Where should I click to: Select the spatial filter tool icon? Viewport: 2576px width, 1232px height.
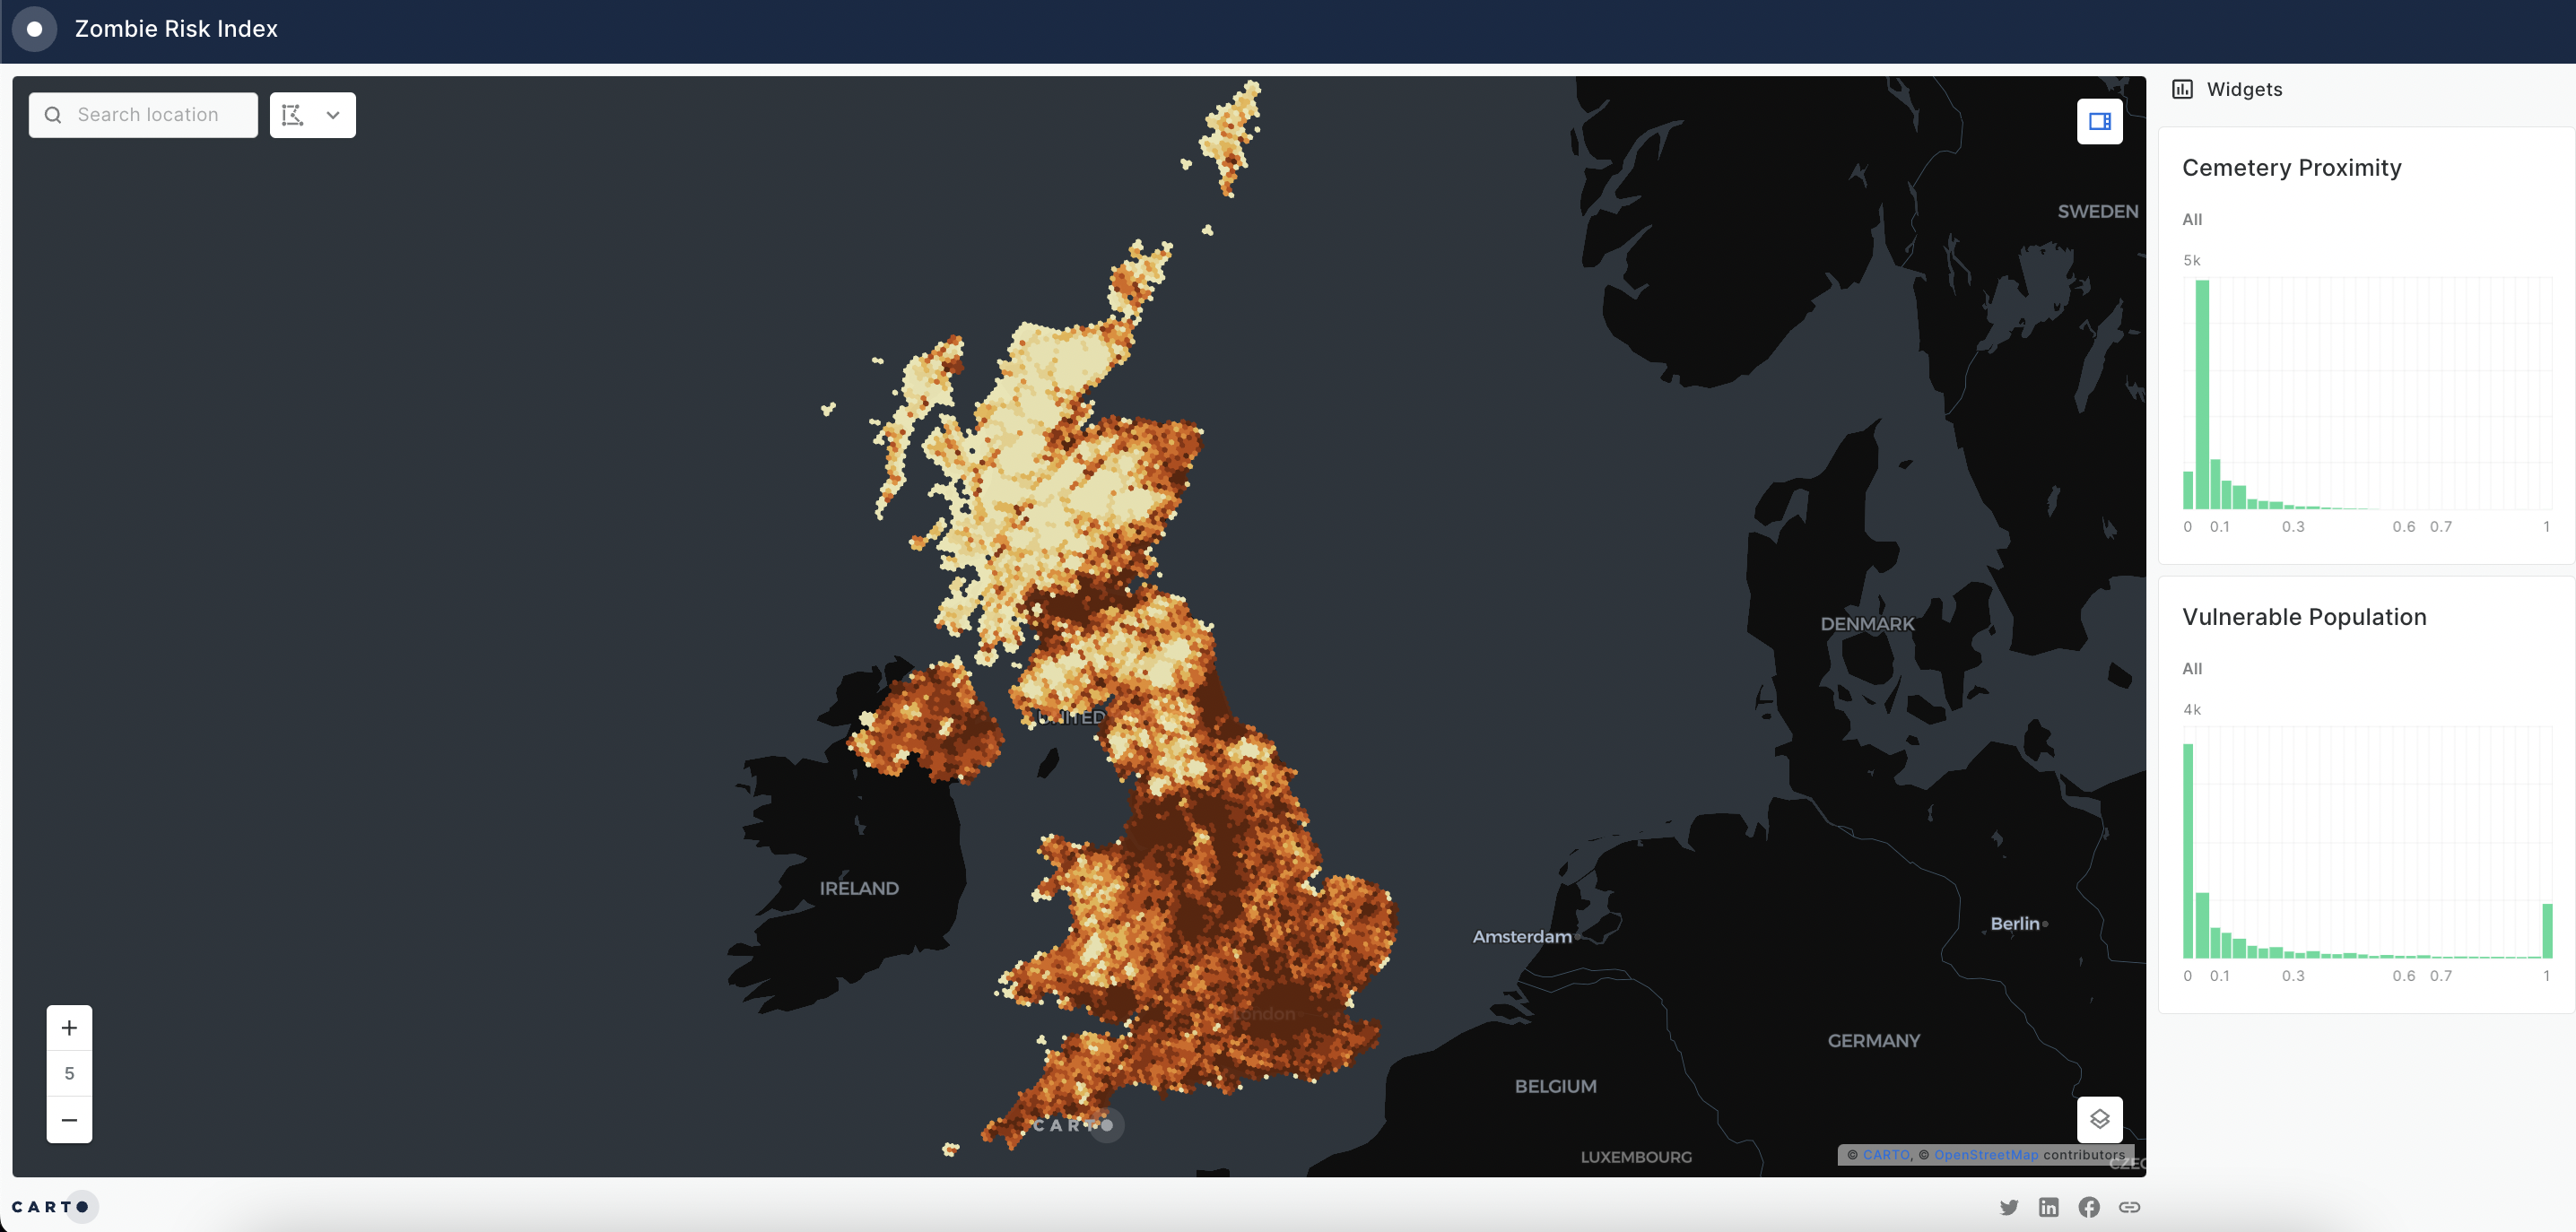click(x=294, y=113)
